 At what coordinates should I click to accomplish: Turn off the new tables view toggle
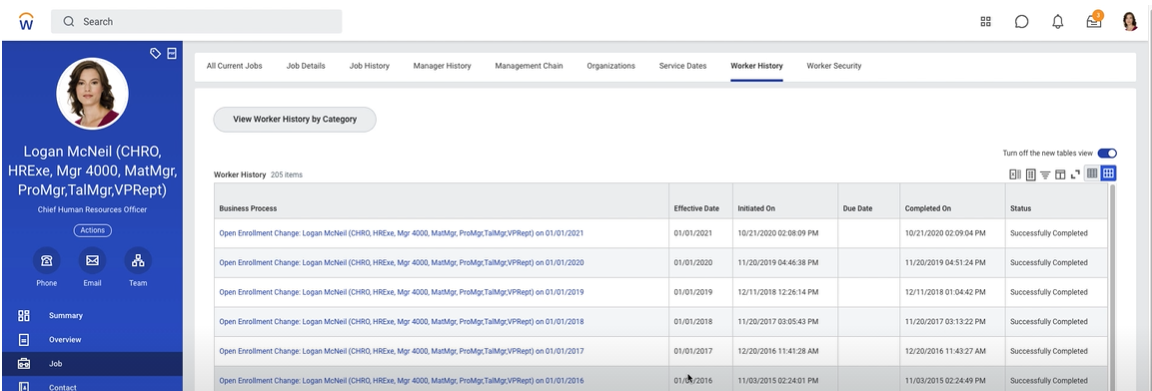click(1107, 153)
